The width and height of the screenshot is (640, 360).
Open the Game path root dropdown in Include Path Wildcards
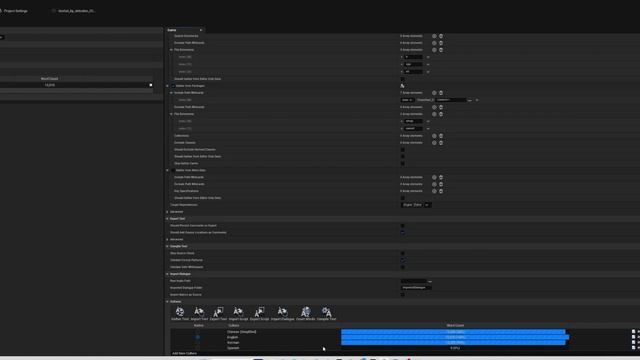pyautogui.click(x=407, y=100)
